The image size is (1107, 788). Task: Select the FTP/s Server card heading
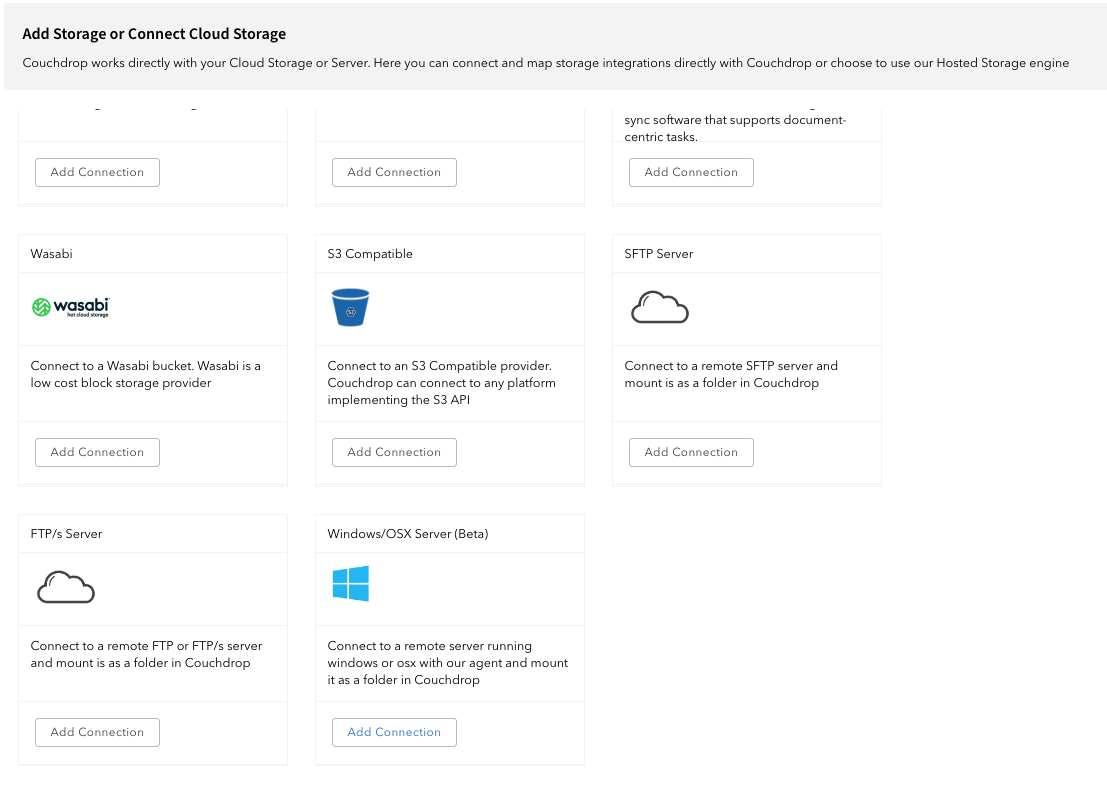[x=66, y=534]
